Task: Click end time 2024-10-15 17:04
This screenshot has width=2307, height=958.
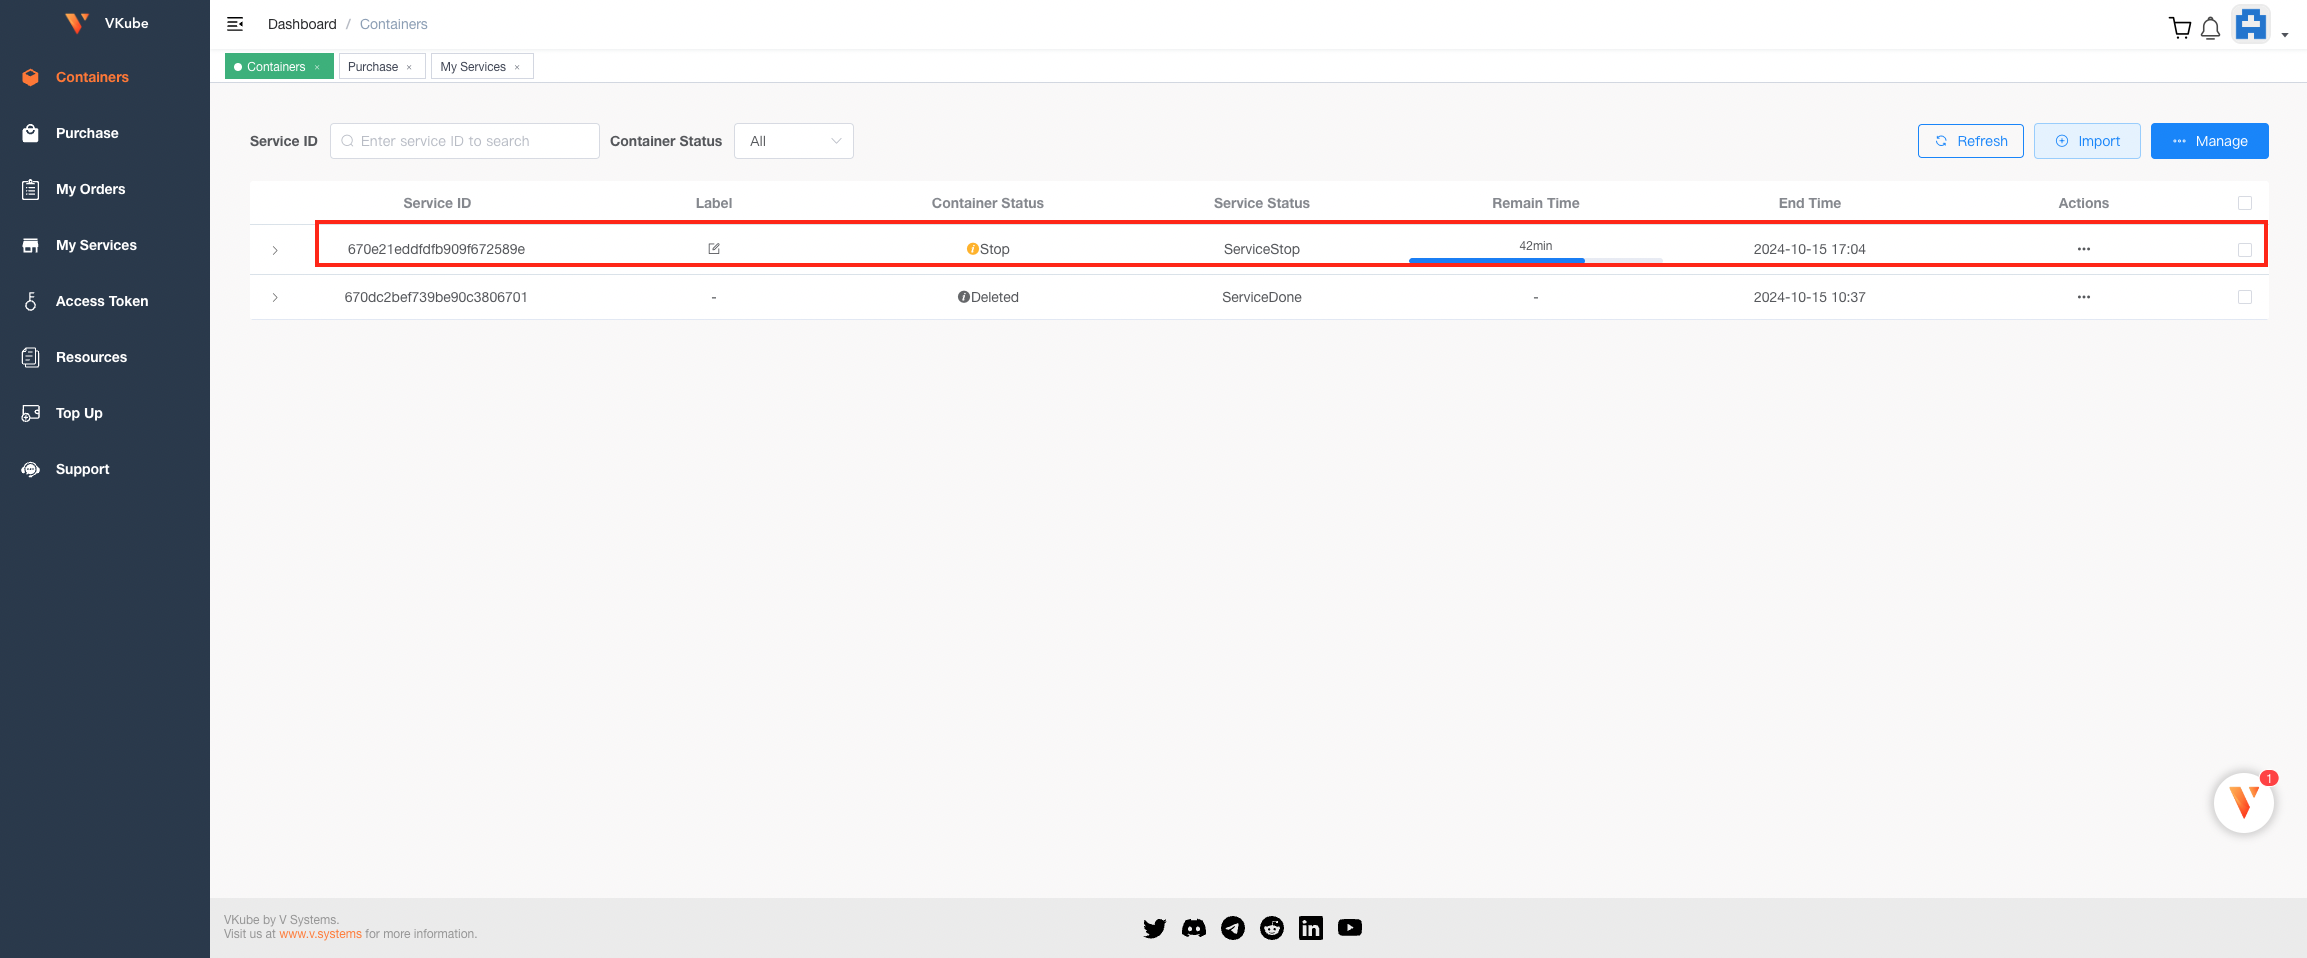Action: (1810, 249)
